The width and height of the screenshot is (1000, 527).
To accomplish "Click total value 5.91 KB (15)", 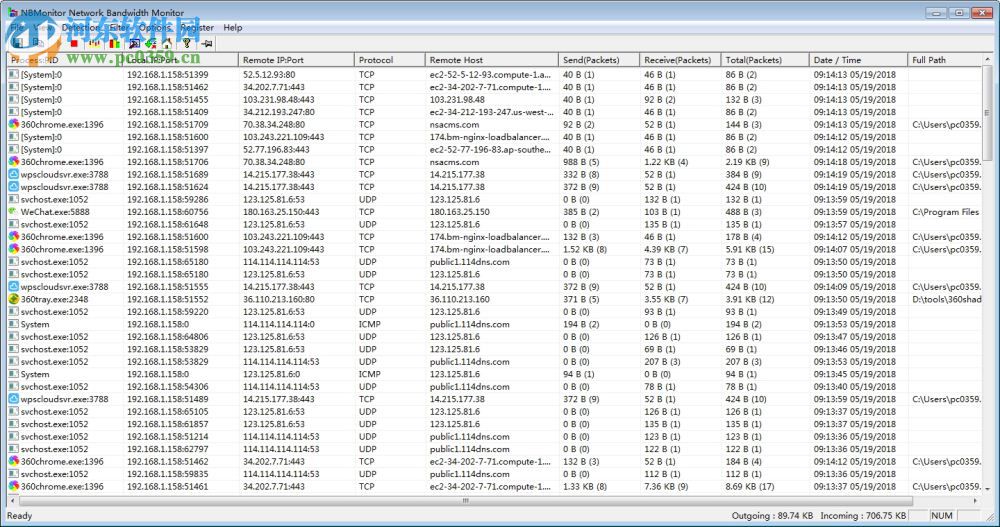I will pos(750,249).
